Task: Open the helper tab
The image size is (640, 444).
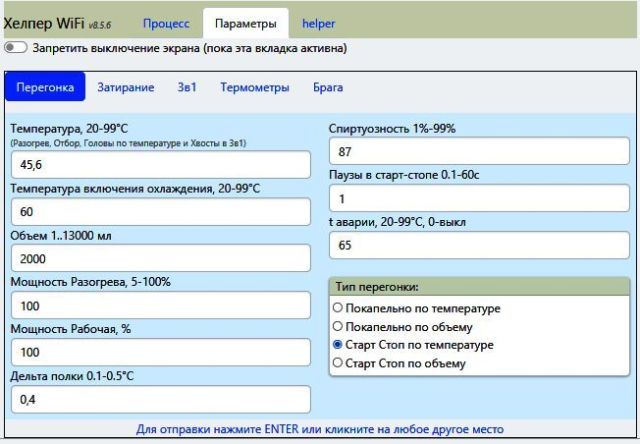Action: coord(319,22)
